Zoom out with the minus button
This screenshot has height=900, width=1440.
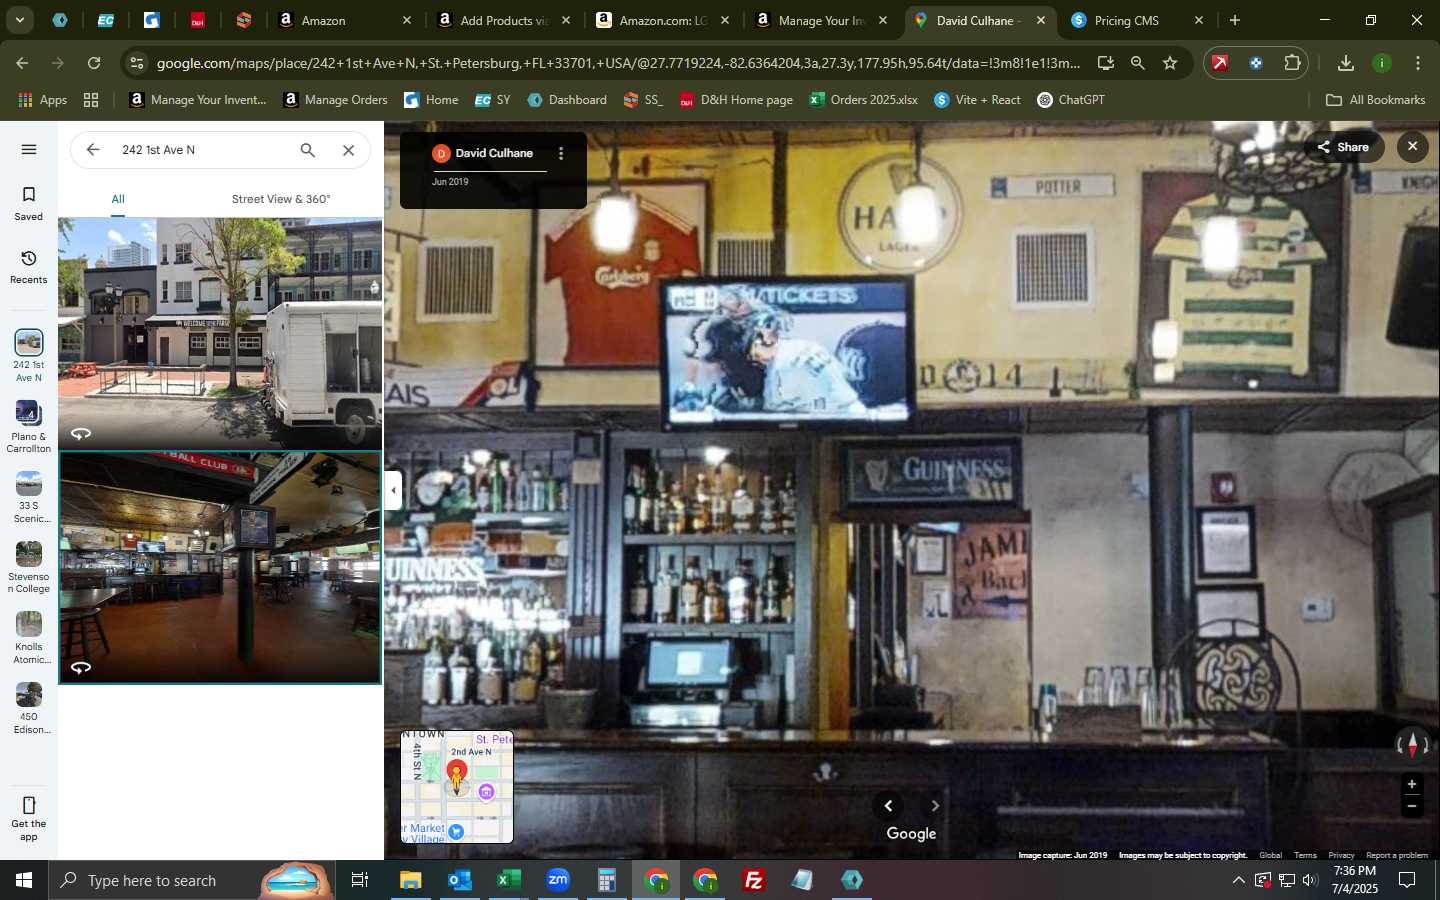[1412, 806]
